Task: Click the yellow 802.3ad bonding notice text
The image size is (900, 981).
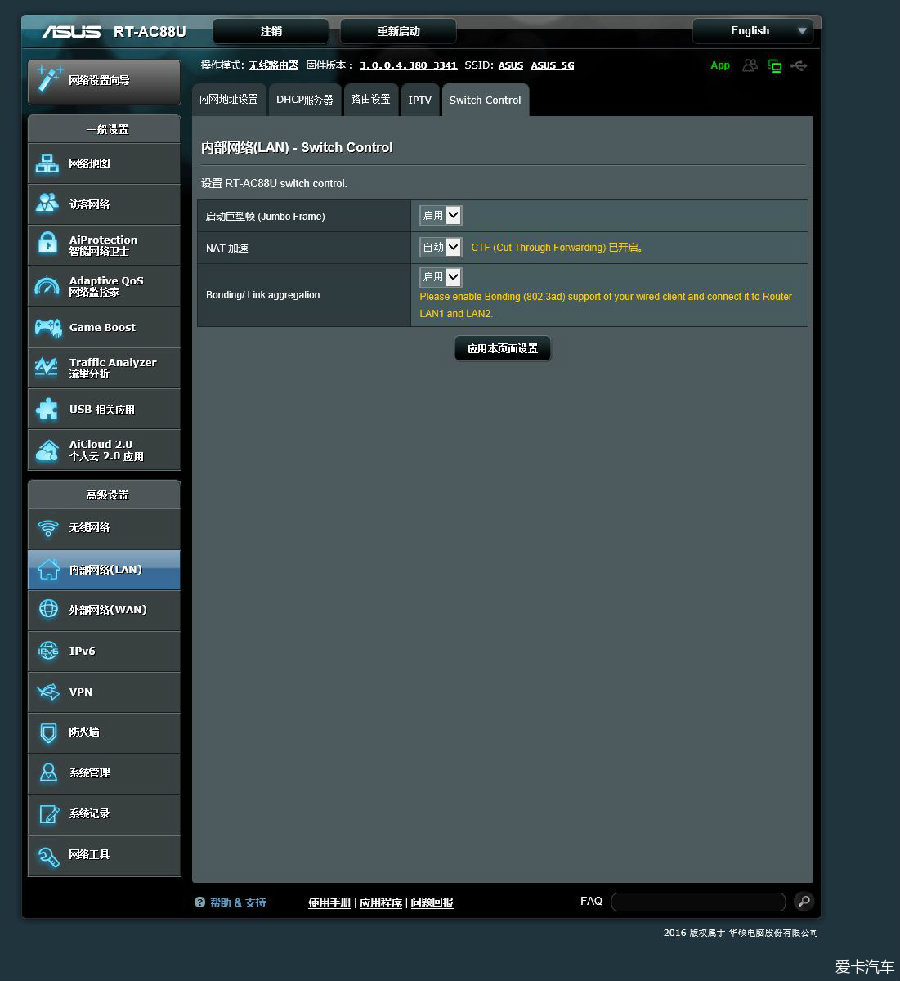Action: pos(605,305)
